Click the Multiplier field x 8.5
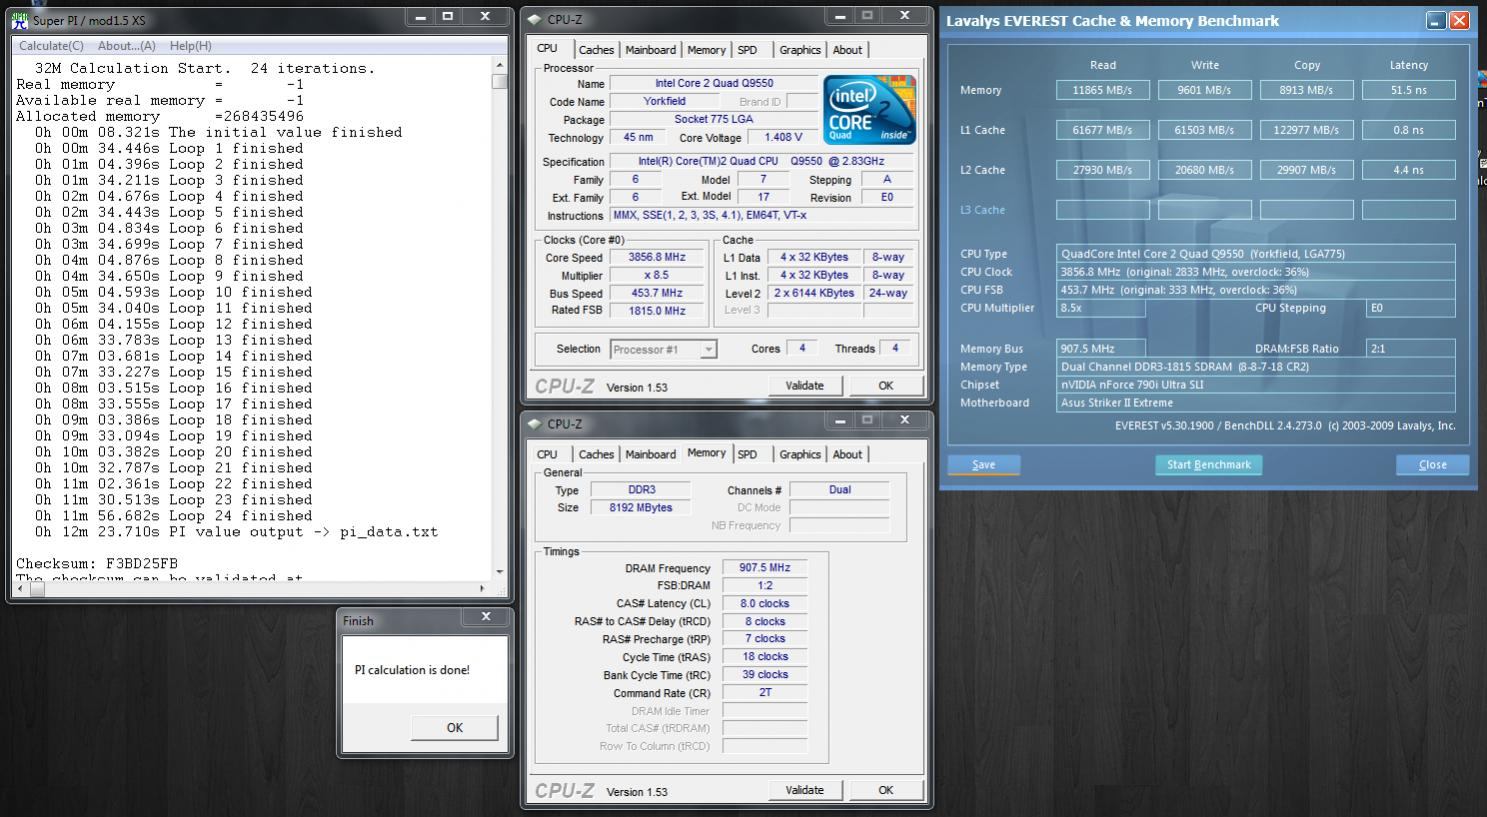Image resolution: width=1487 pixels, height=817 pixels. tap(656, 275)
